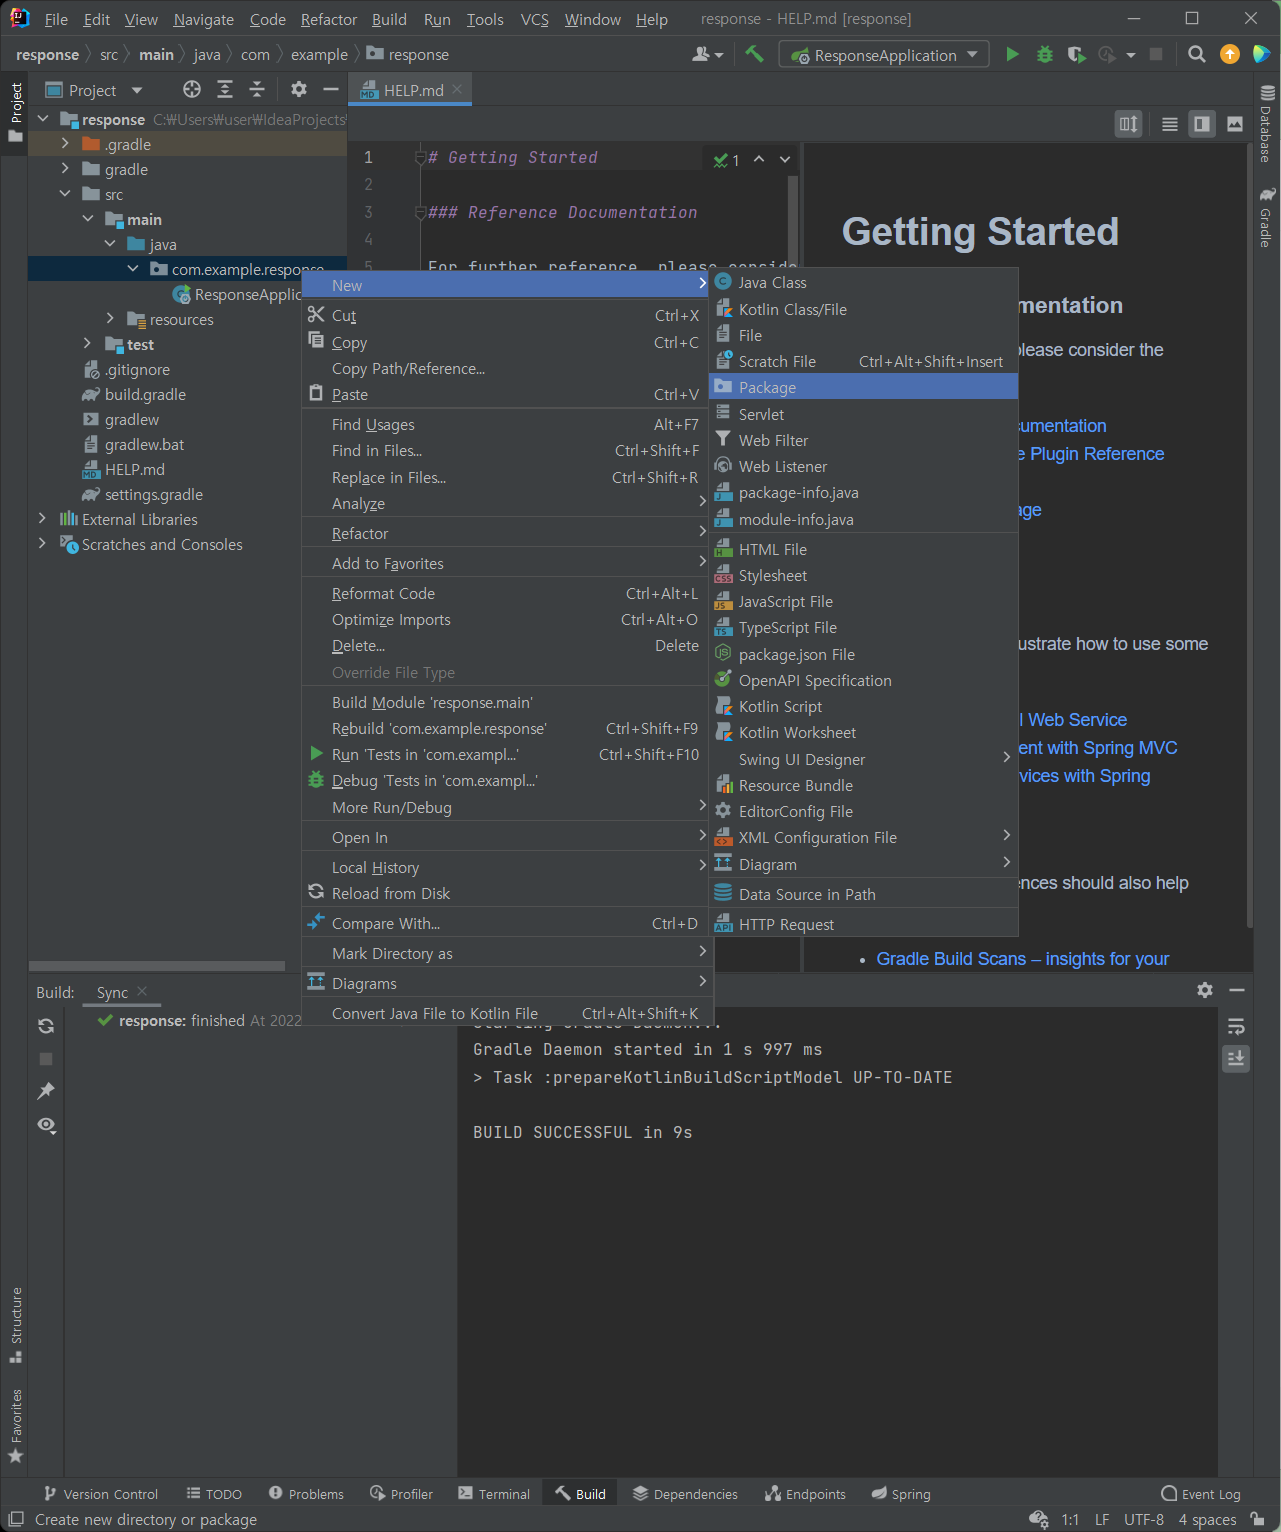Click Project panel horizontal scrollbar
The image size is (1281, 1532).
pos(157,966)
